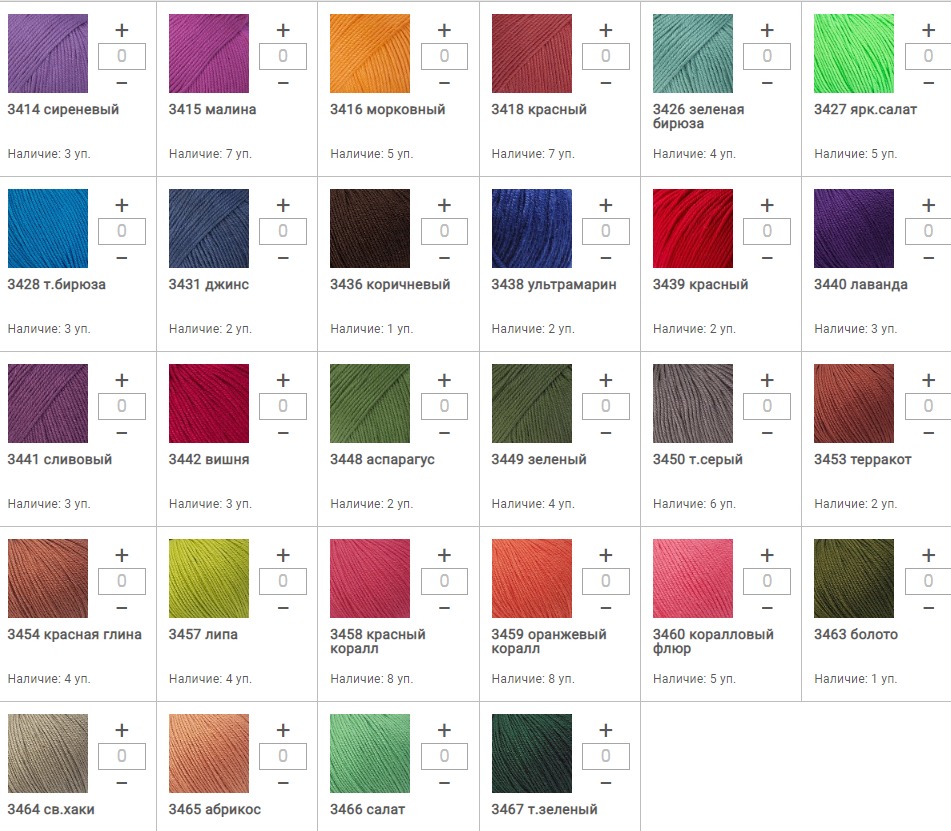Image resolution: width=951 pixels, height=831 pixels.
Task: Increase quantity for 3465 абрикос
Action: pyautogui.click(x=283, y=730)
